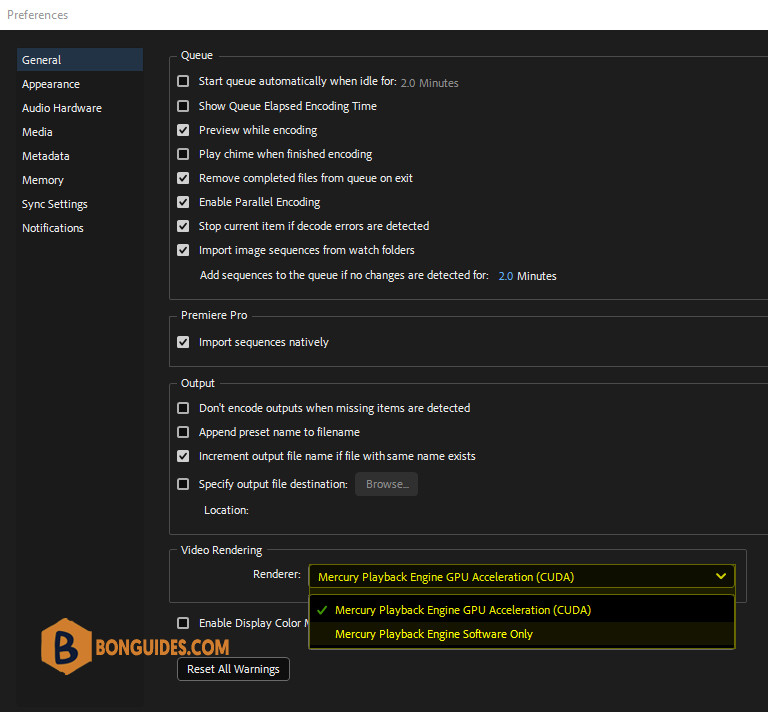This screenshot has height=712, width=768.
Task: Click the Reset All Warnings button
Action: pos(233,669)
